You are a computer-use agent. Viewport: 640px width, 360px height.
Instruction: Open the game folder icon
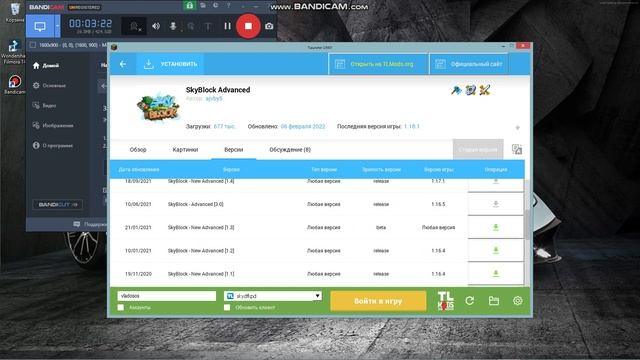coord(494,301)
